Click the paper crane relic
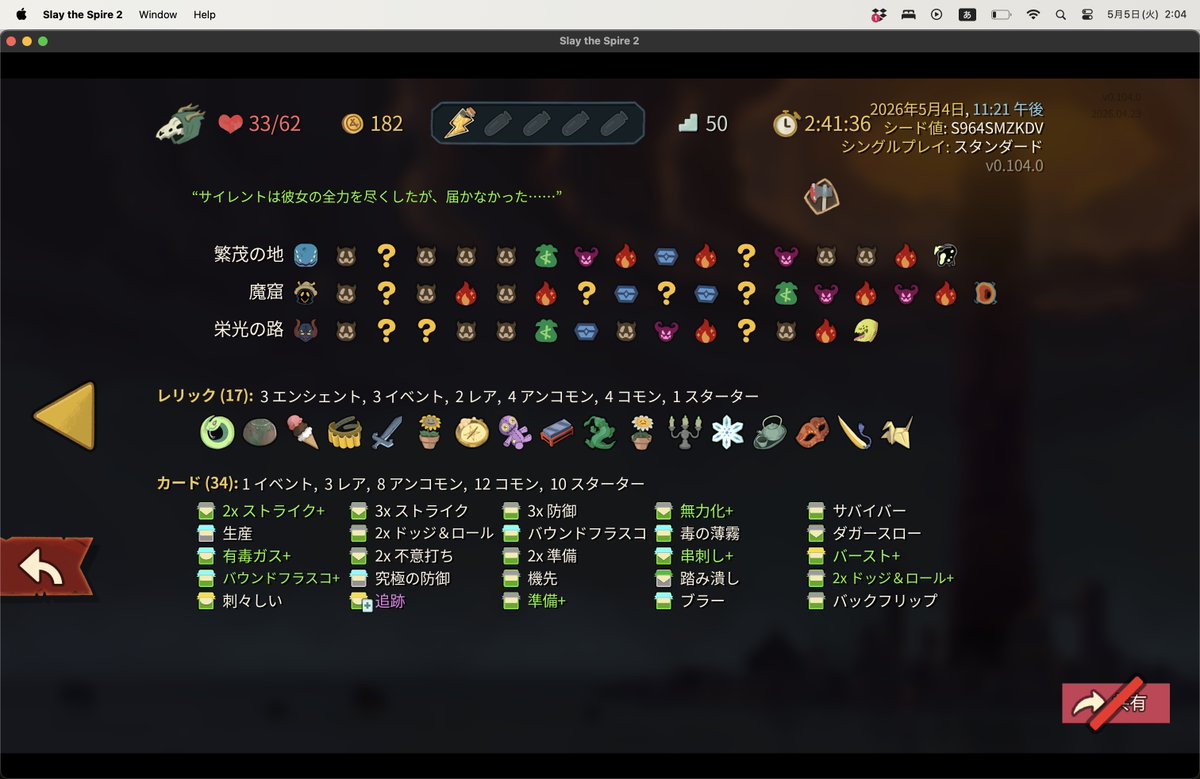Screen dimensions: 1200x779 click(x=897, y=432)
